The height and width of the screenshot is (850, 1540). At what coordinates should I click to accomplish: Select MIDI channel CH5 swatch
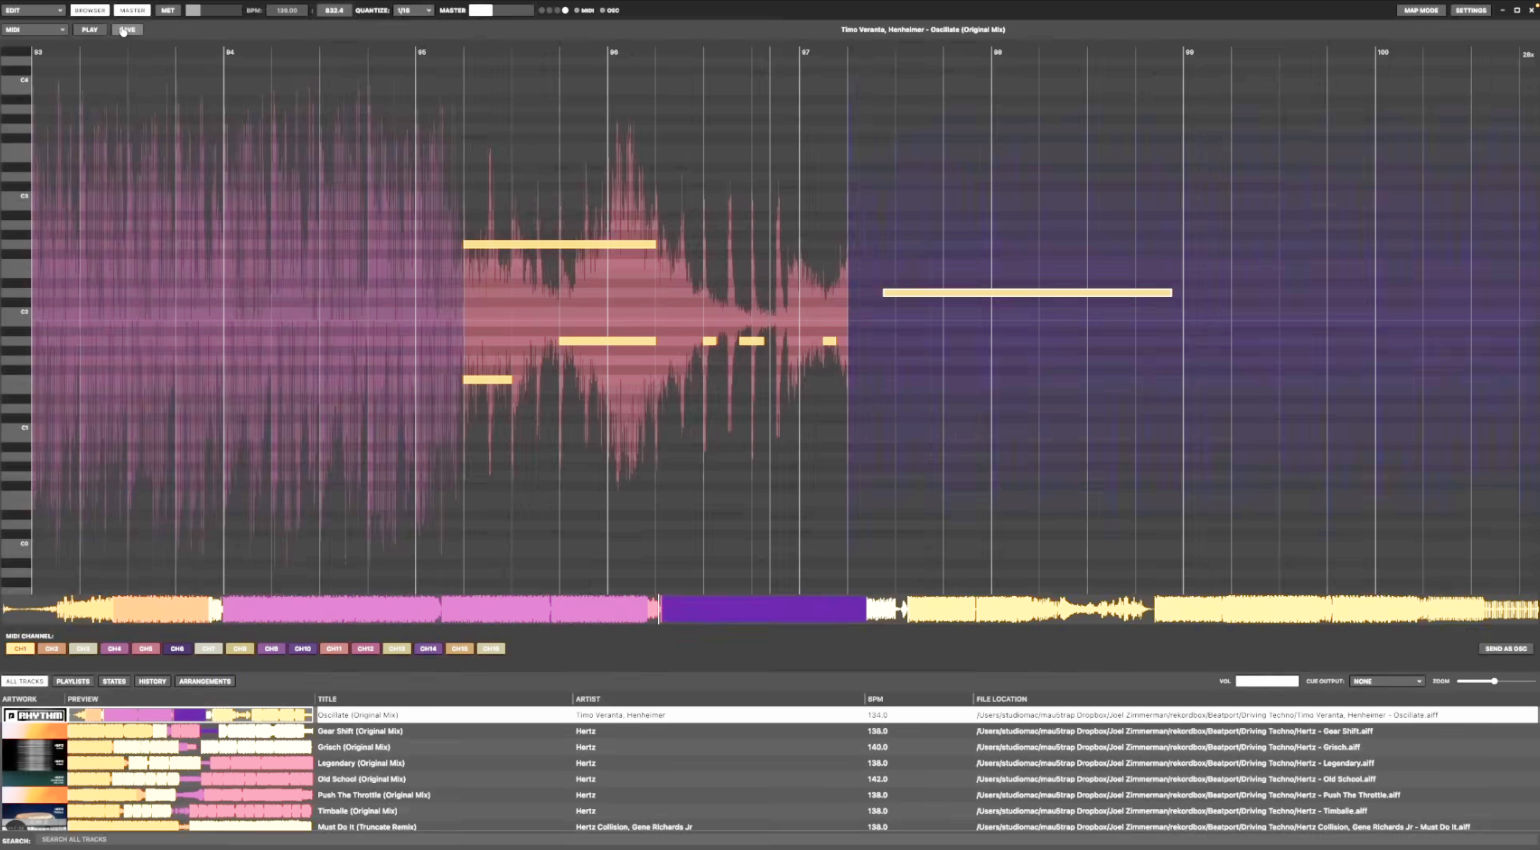click(146, 649)
